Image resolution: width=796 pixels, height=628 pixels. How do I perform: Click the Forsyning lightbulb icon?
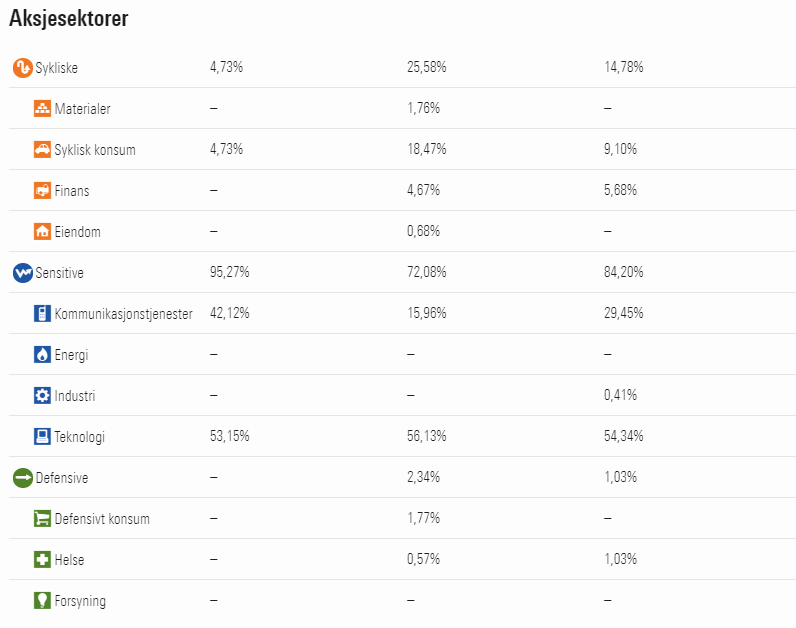pyautogui.click(x=42, y=601)
